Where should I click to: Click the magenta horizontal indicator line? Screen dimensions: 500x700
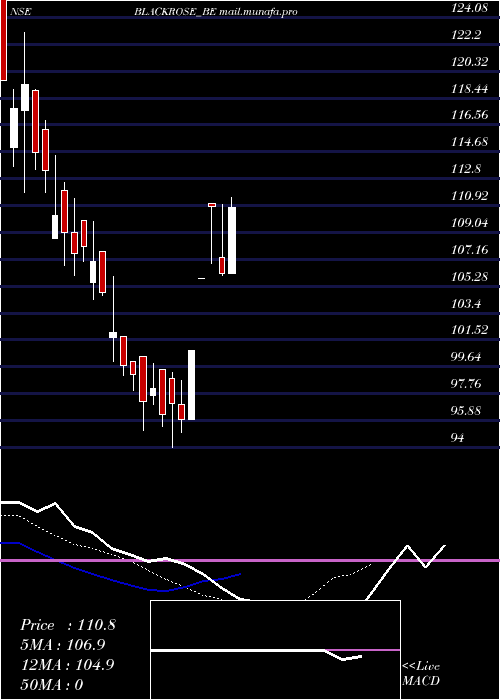click(x=250, y=560)
